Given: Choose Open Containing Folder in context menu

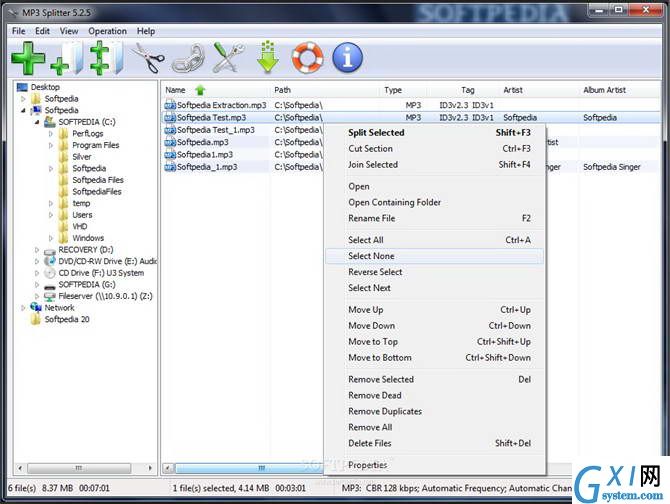Looking at the screenshot, I should coord(435,202).
